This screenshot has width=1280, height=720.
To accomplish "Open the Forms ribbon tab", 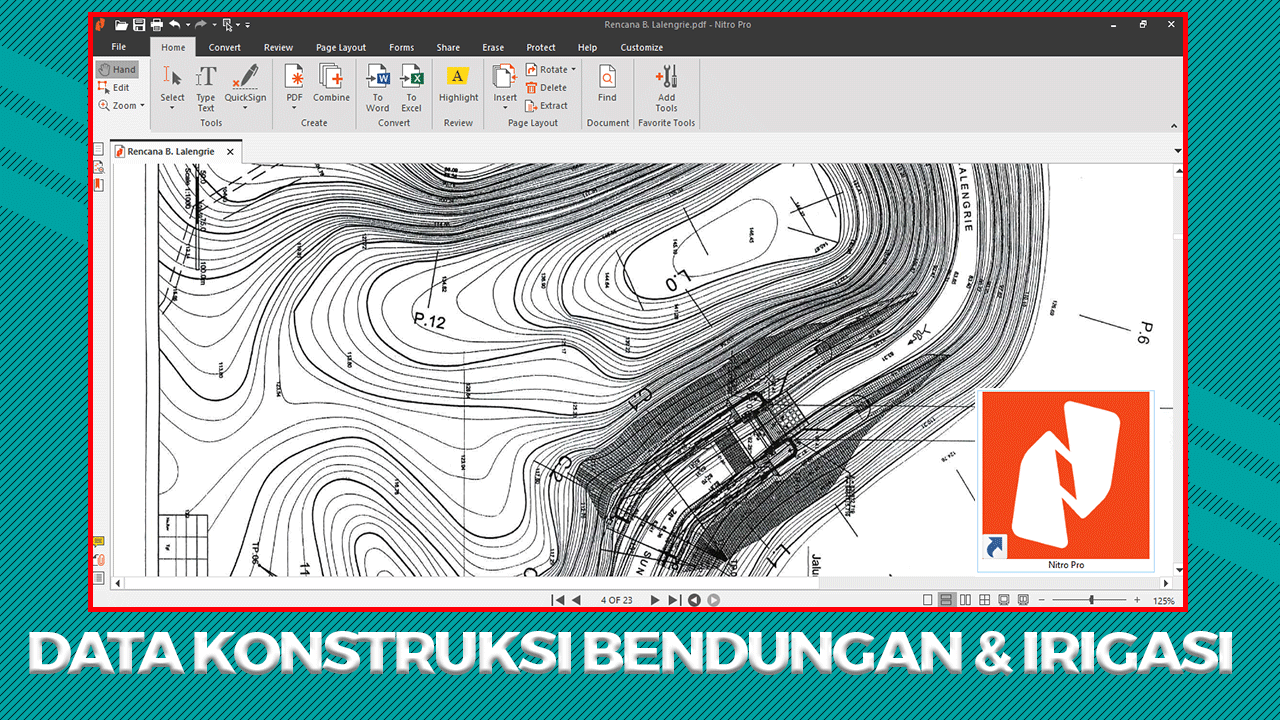I will (401, 47).
